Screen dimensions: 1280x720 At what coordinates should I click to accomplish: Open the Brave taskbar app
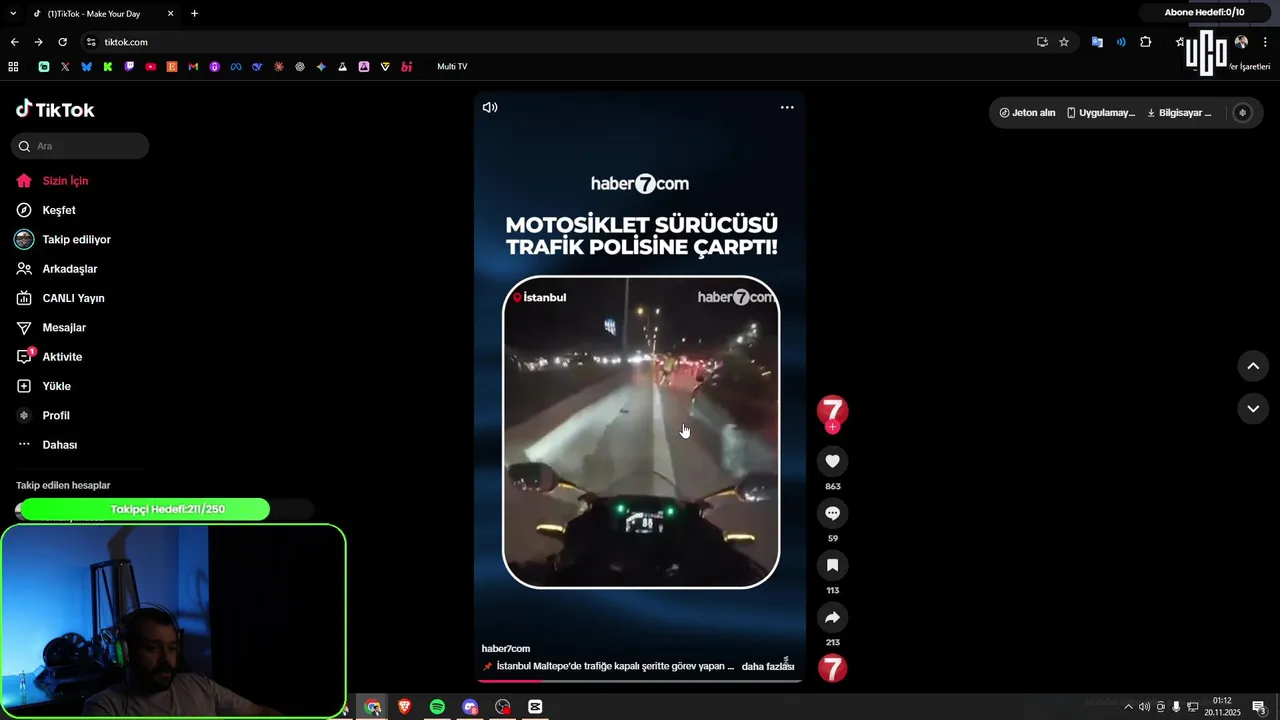click(x=405, y=707)
